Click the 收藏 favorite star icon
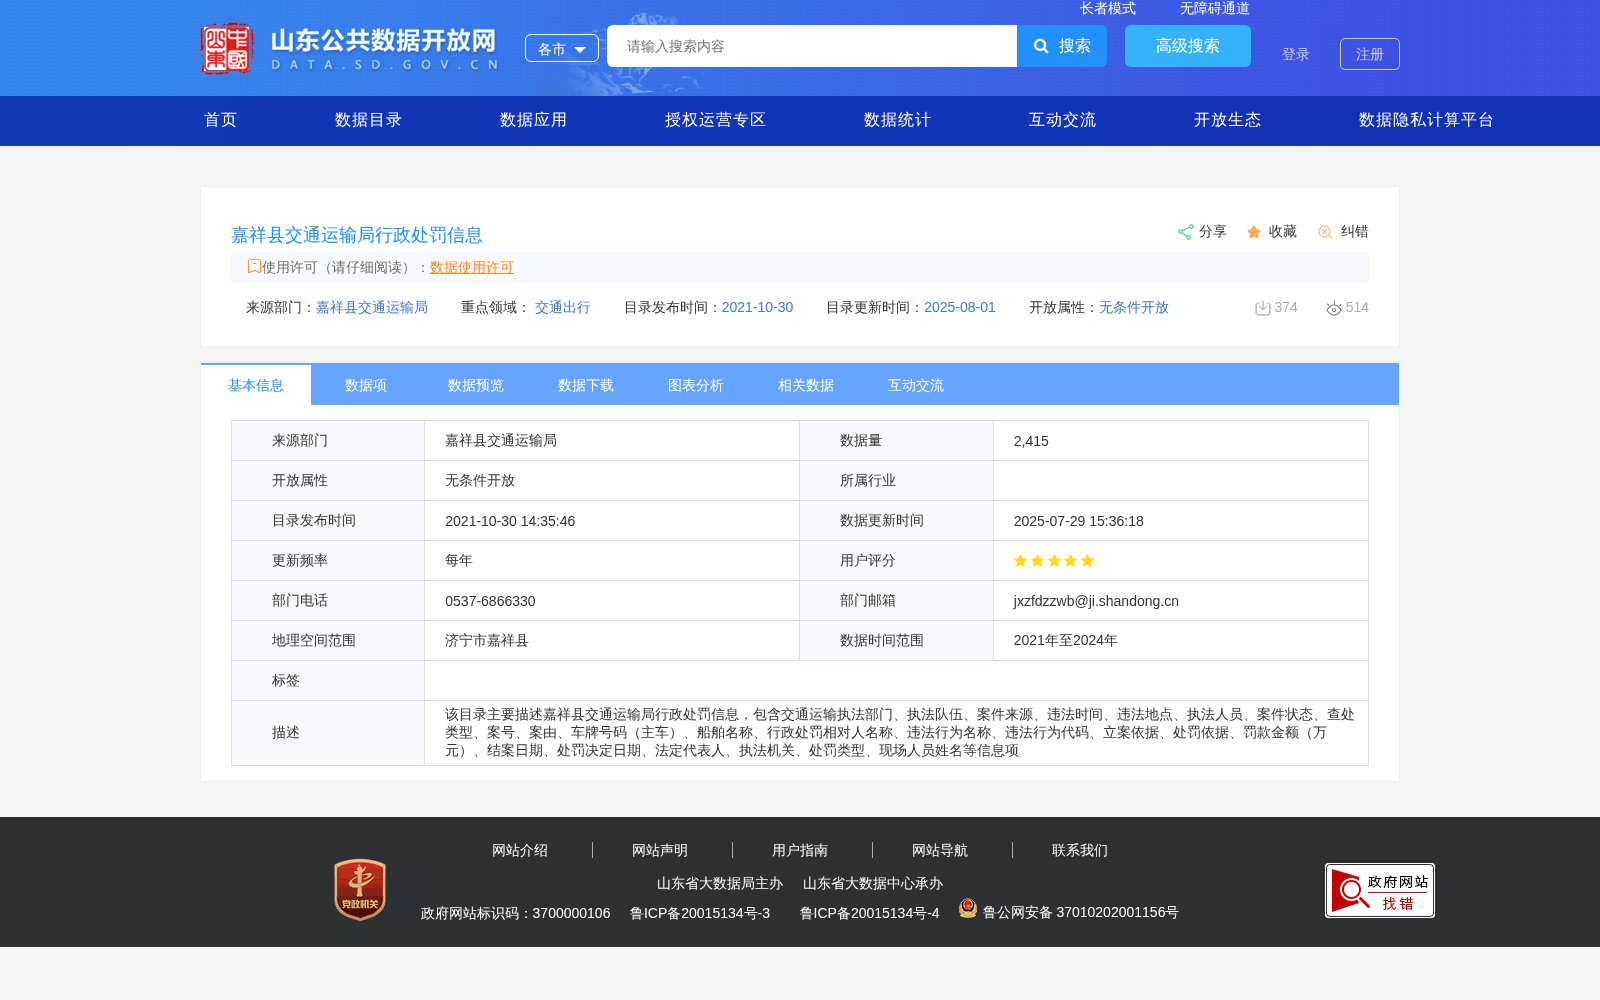1600x1000 pixels. coord(1254,232)
